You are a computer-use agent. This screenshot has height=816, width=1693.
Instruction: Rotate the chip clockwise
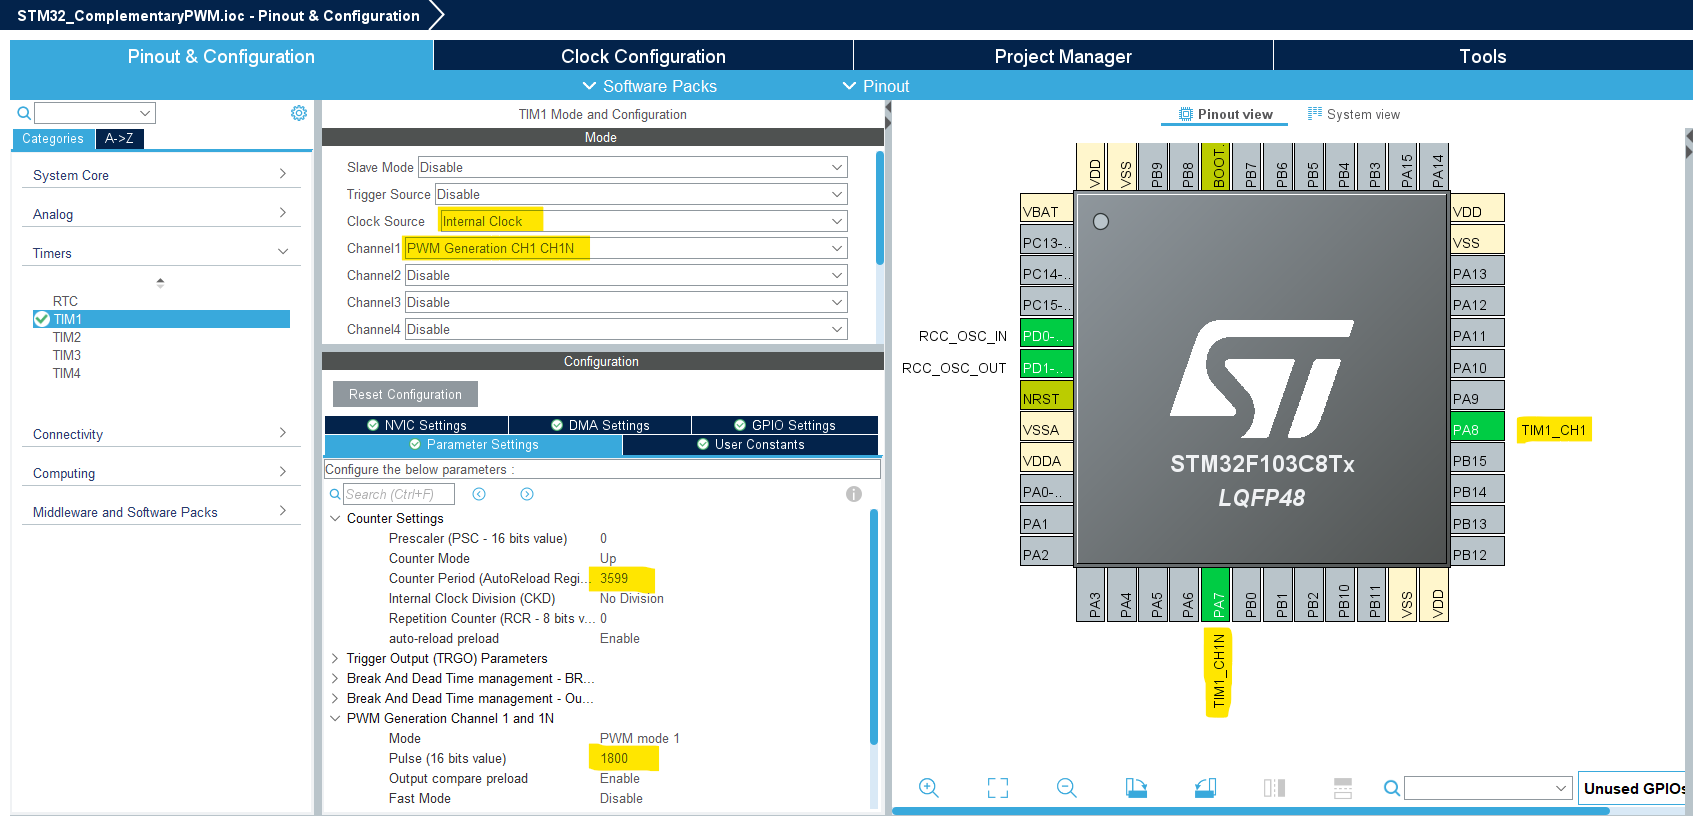pos(1136,788)
